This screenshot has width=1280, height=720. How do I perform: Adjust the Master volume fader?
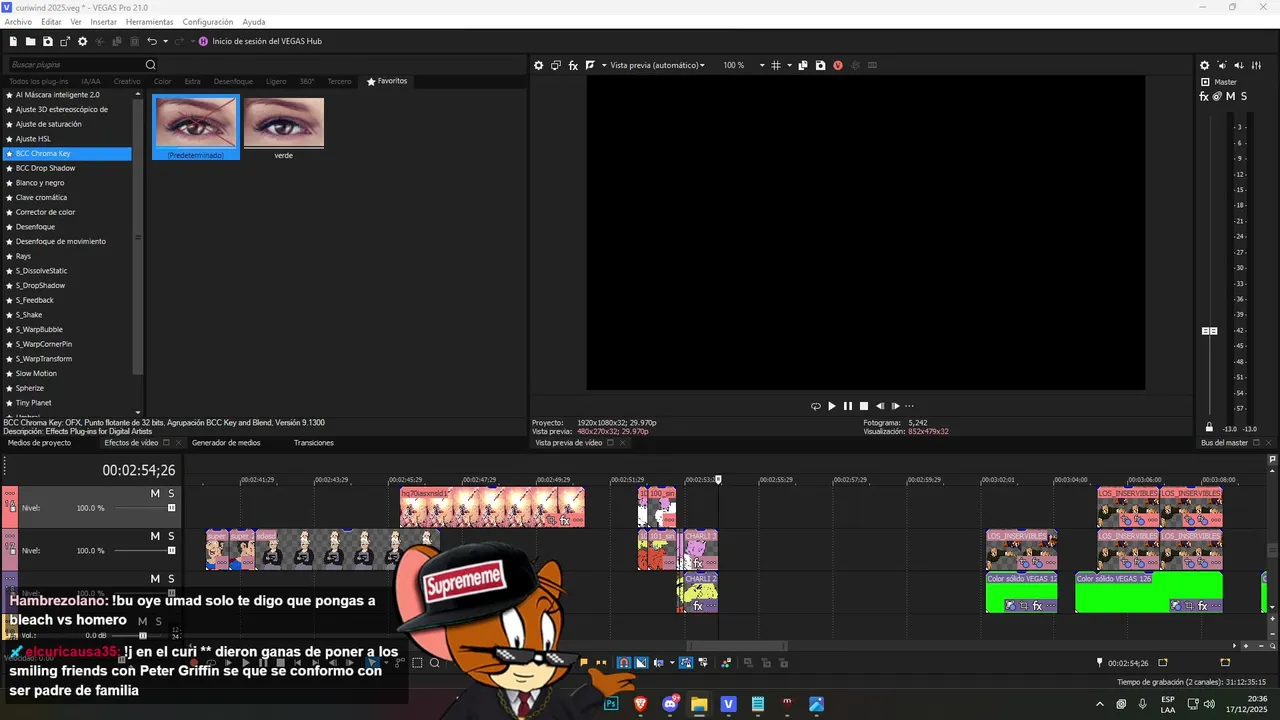pos(1209,331)
